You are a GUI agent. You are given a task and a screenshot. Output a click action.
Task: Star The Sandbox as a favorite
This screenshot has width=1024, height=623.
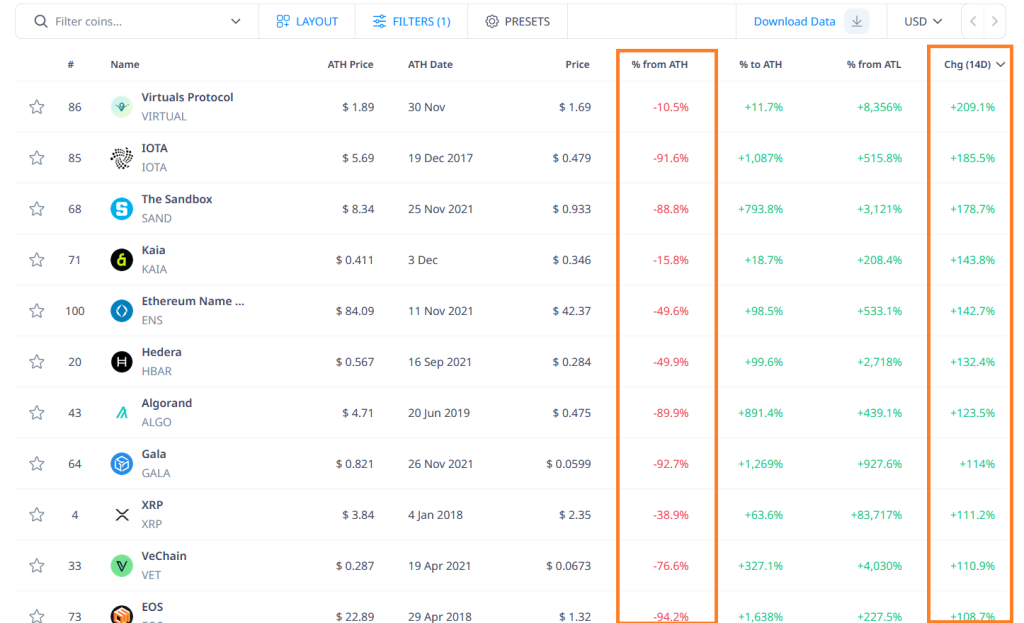pos(37,208)
